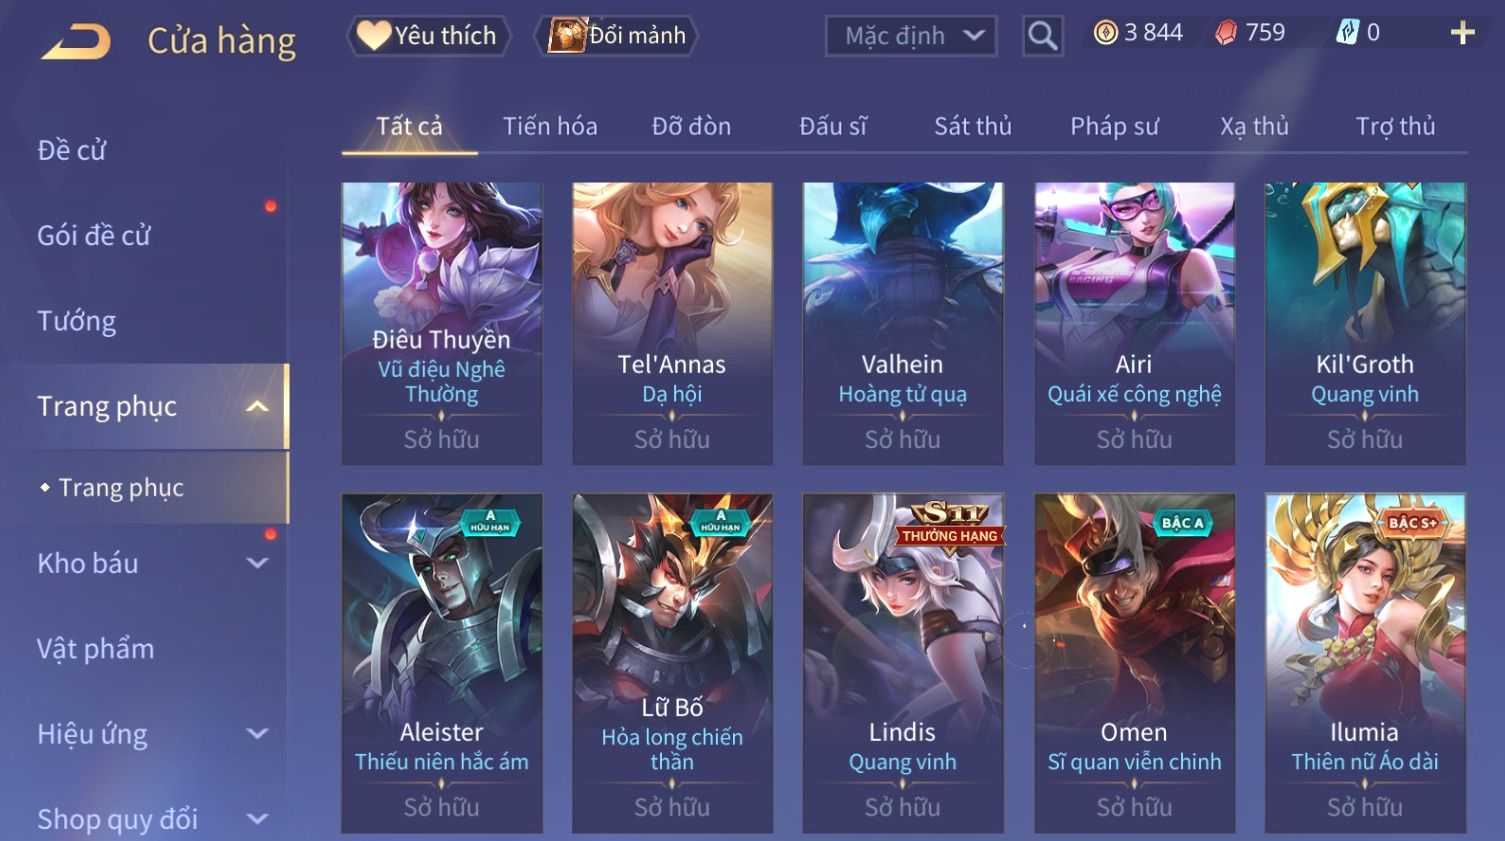Open the Lindis Quang vinh skin card

903,663
